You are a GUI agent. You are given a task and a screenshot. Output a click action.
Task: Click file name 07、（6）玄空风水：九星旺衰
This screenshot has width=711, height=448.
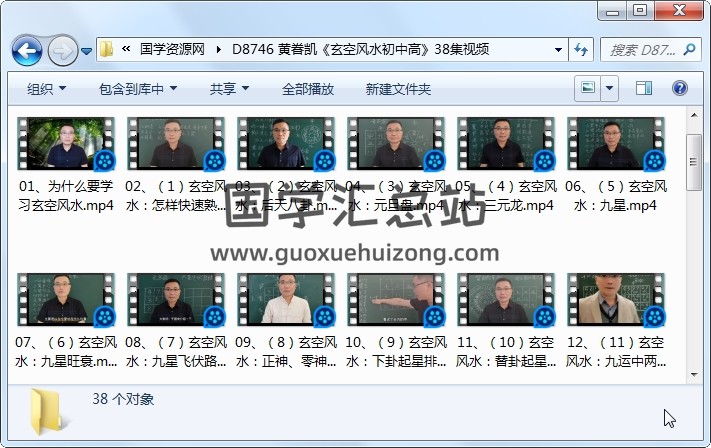click(x=66, y=352)
